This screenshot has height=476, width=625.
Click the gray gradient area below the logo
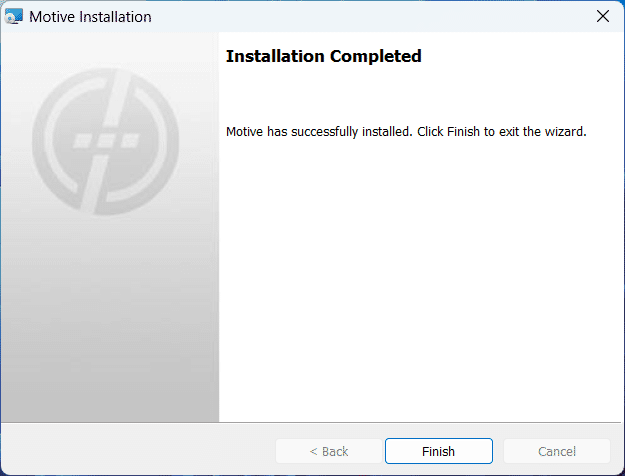click(109, 319)
